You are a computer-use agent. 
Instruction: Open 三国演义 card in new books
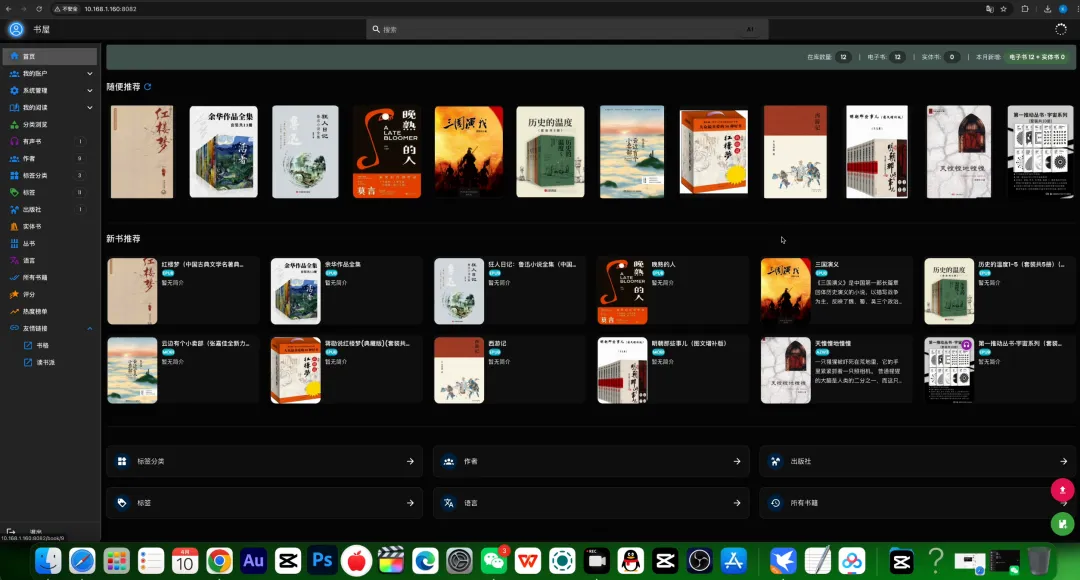point(836,291)
